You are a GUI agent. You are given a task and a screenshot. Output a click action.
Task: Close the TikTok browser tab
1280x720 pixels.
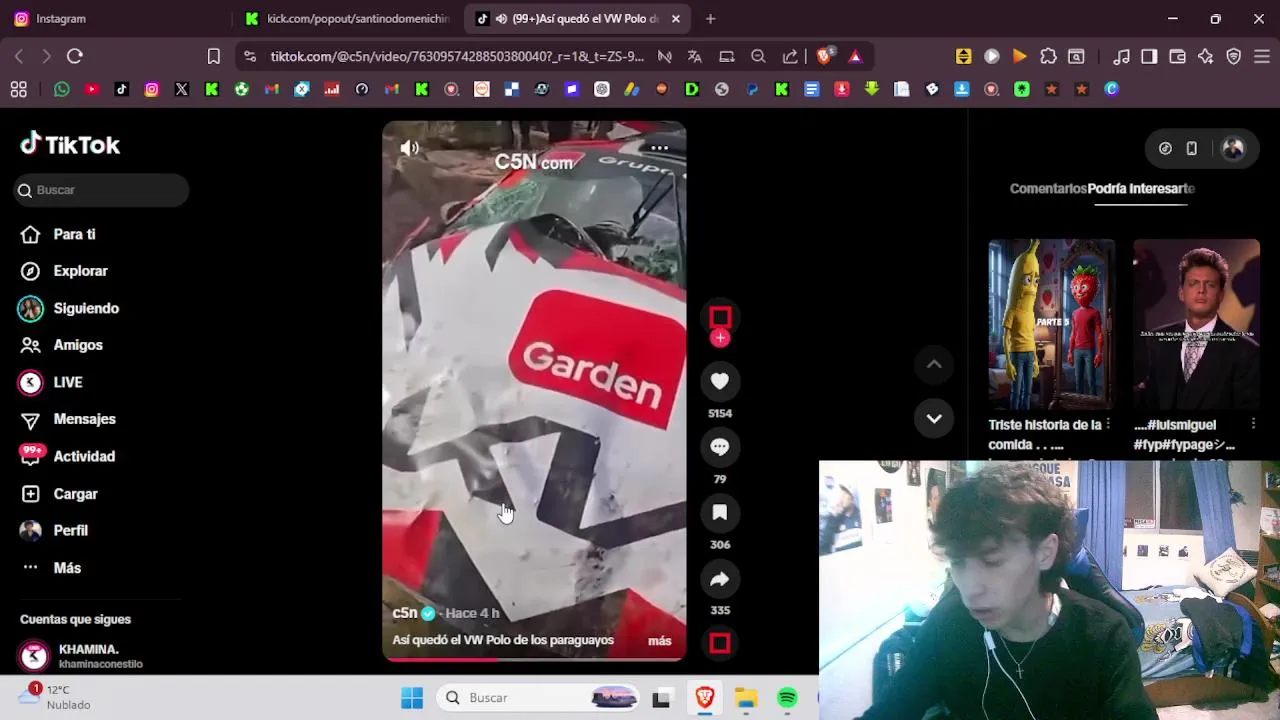click(x=676, y=18)
